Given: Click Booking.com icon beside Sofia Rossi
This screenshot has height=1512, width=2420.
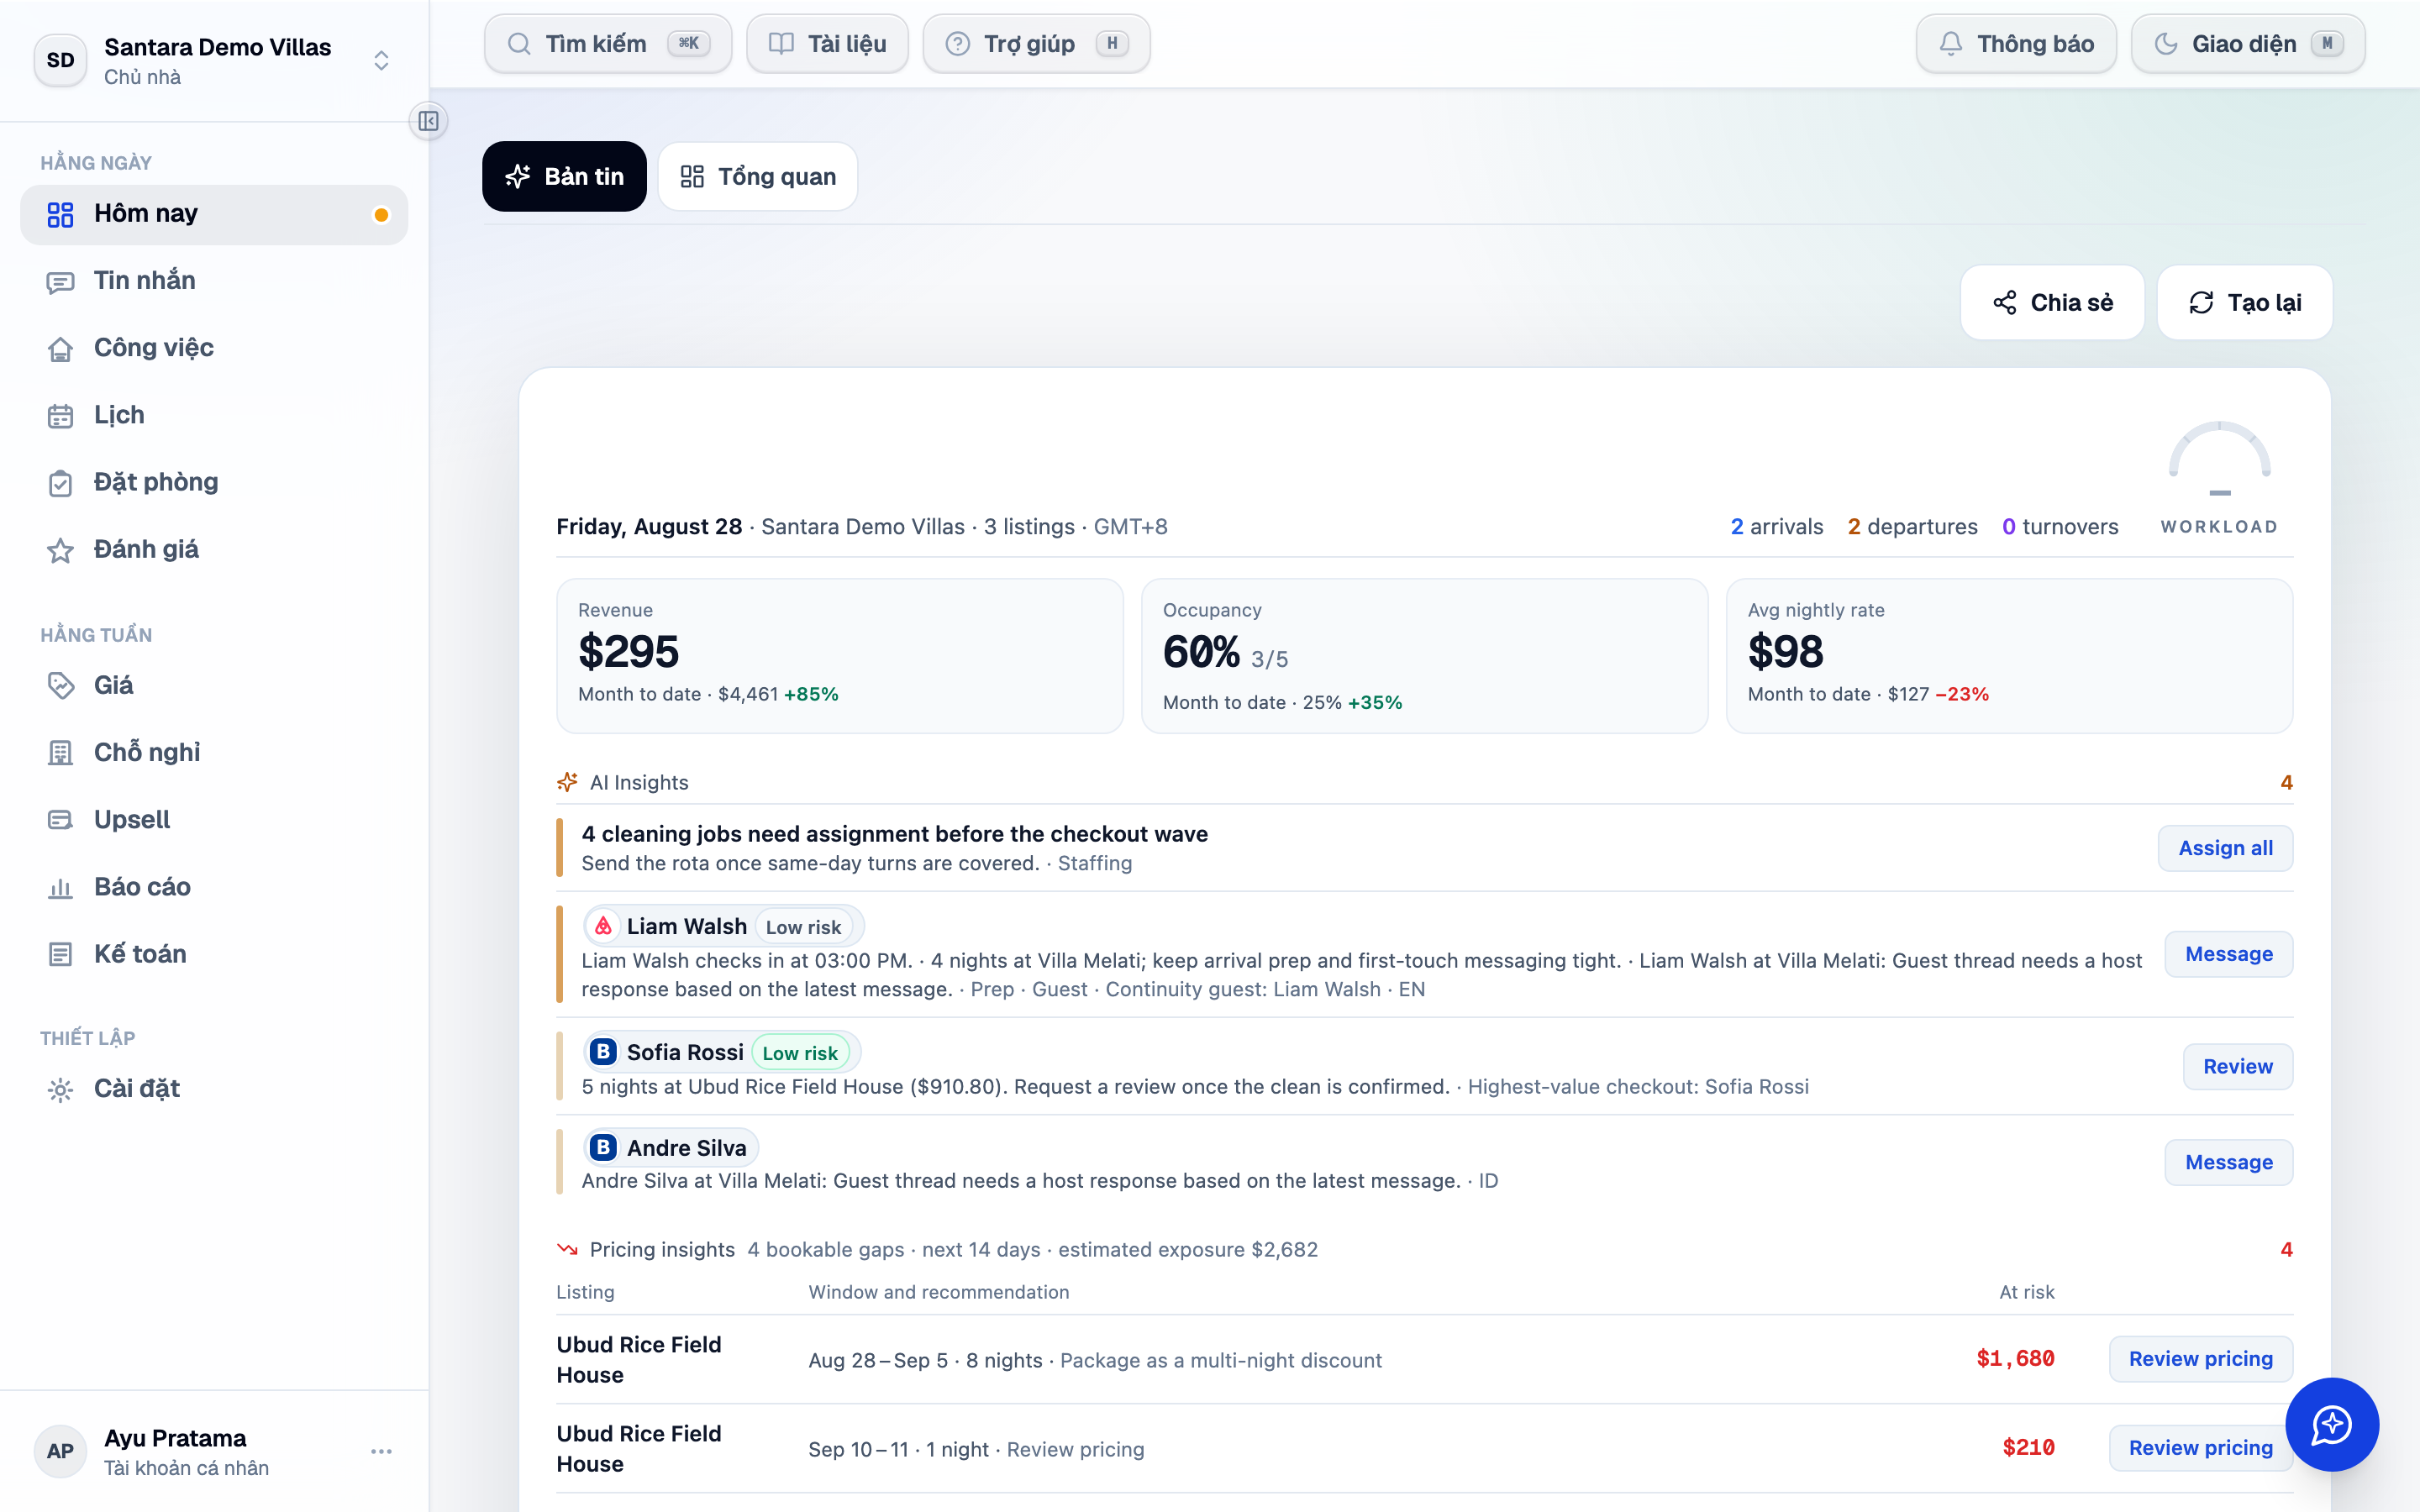Looking at the screenshot, I should [x=603, y=1052].
